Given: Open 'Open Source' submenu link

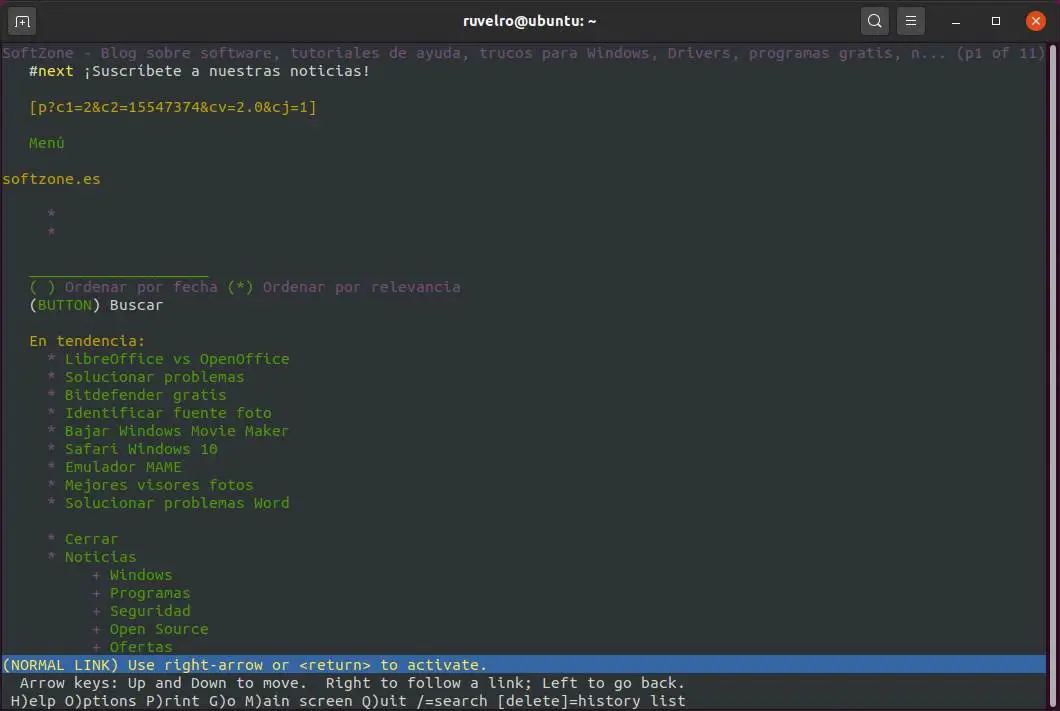Looking at the screenshot, I should point(159,629).
